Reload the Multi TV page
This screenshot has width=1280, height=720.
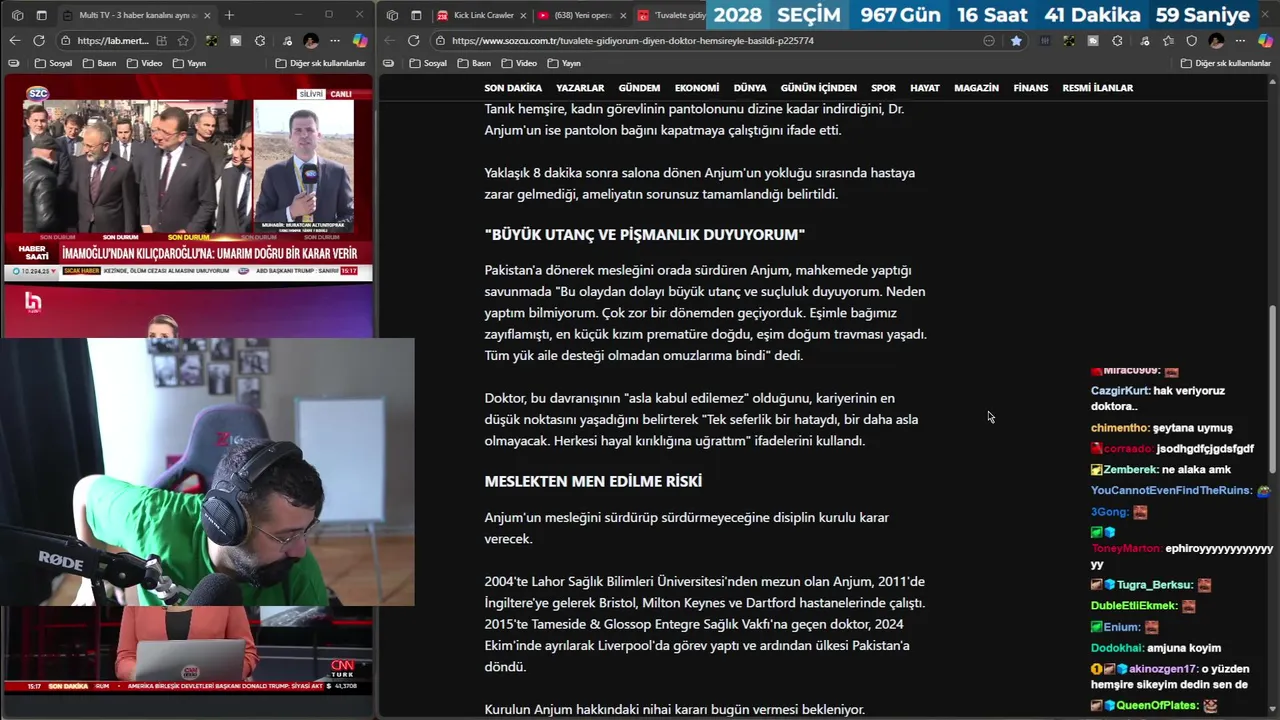click(39, 41)
